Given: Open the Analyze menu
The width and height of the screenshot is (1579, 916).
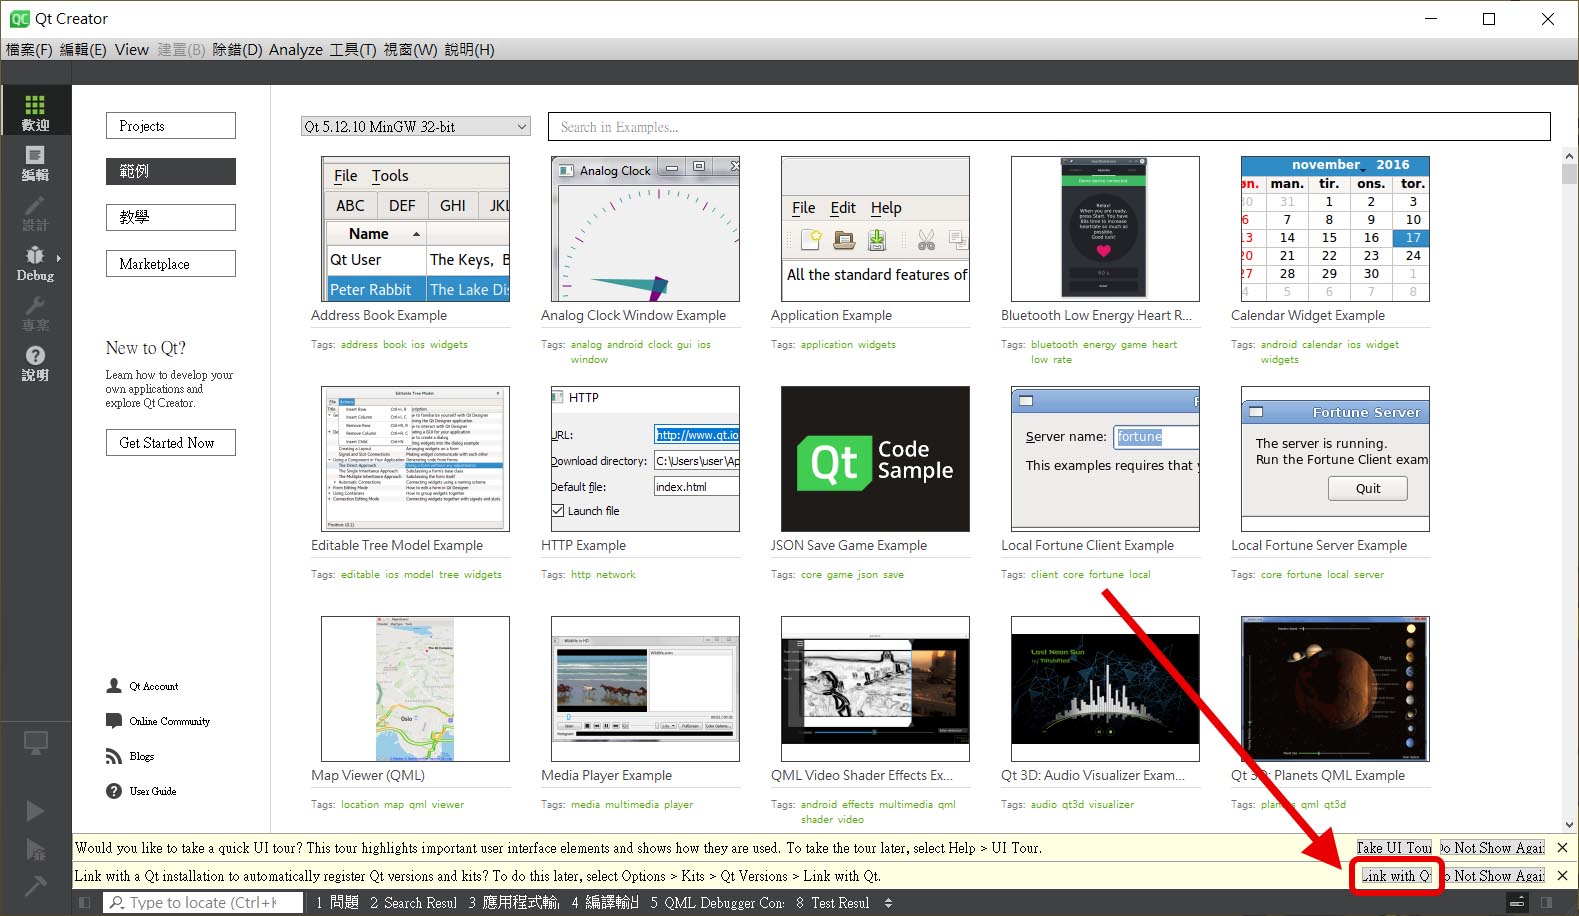Looking at the screenshot, I should click(296, 50).
